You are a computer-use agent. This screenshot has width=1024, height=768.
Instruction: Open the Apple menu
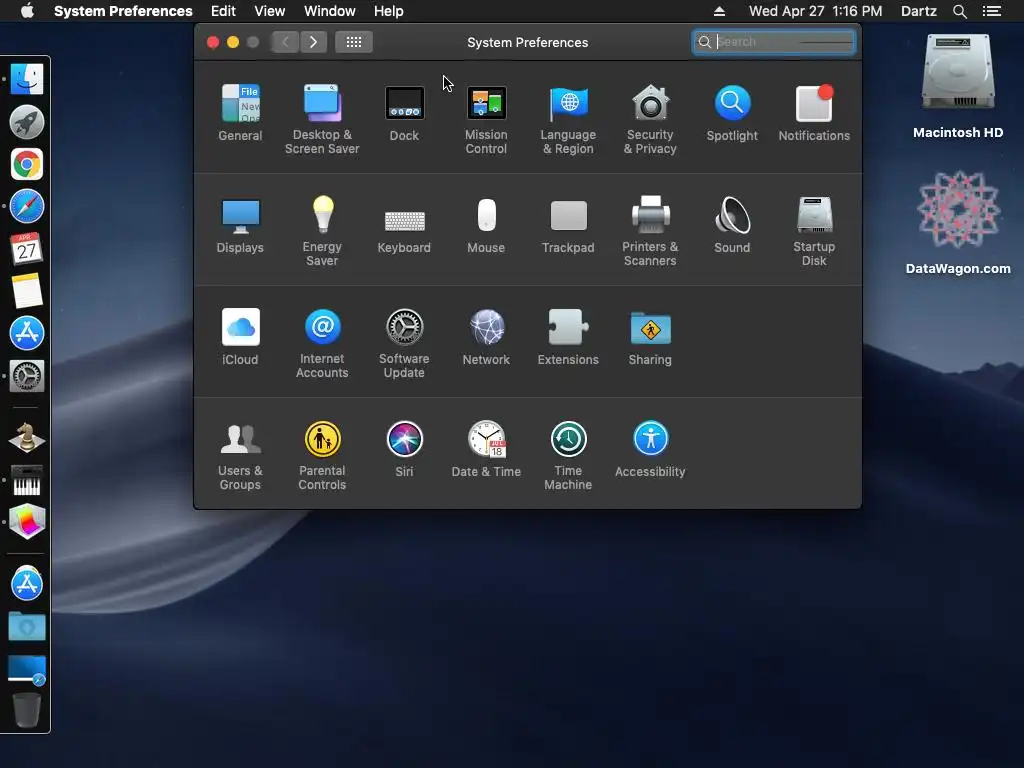[x=27, y=11]
